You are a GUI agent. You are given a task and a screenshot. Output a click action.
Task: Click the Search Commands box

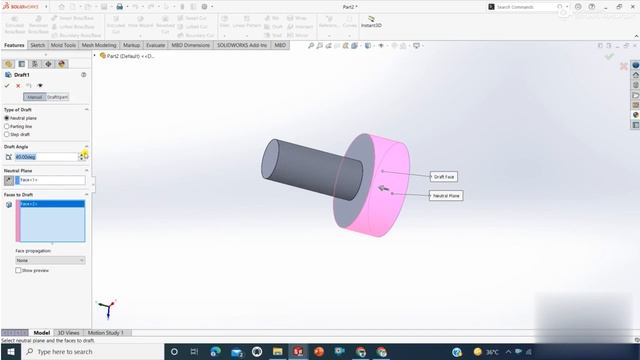click(x=525, y=7)
